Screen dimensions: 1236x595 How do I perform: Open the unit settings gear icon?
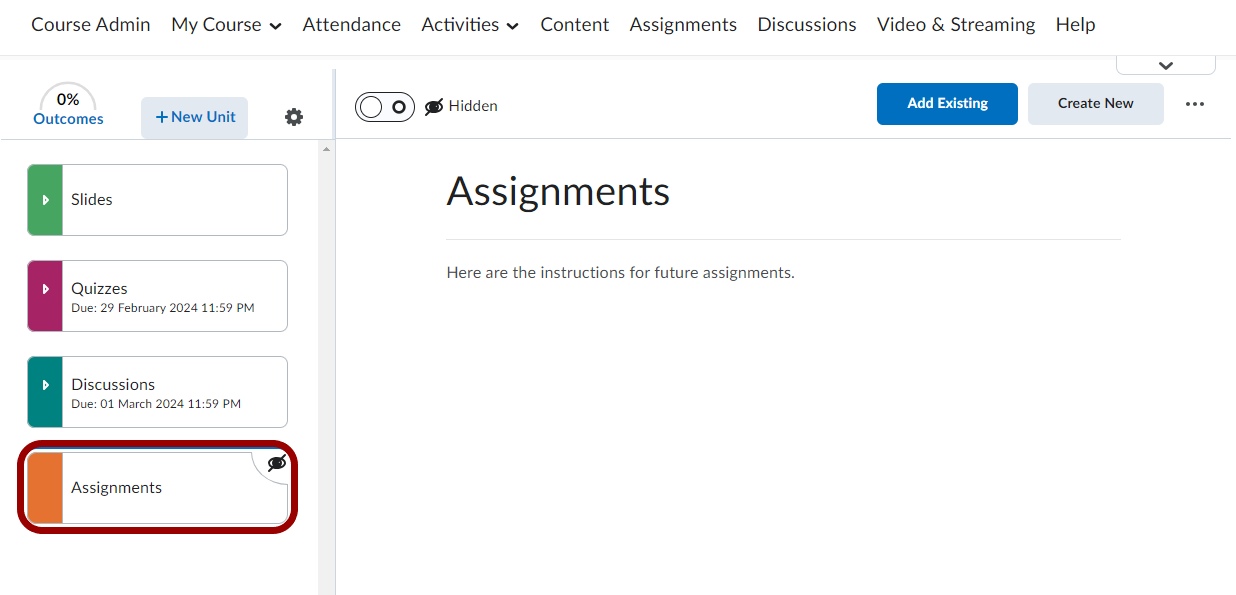294,117
